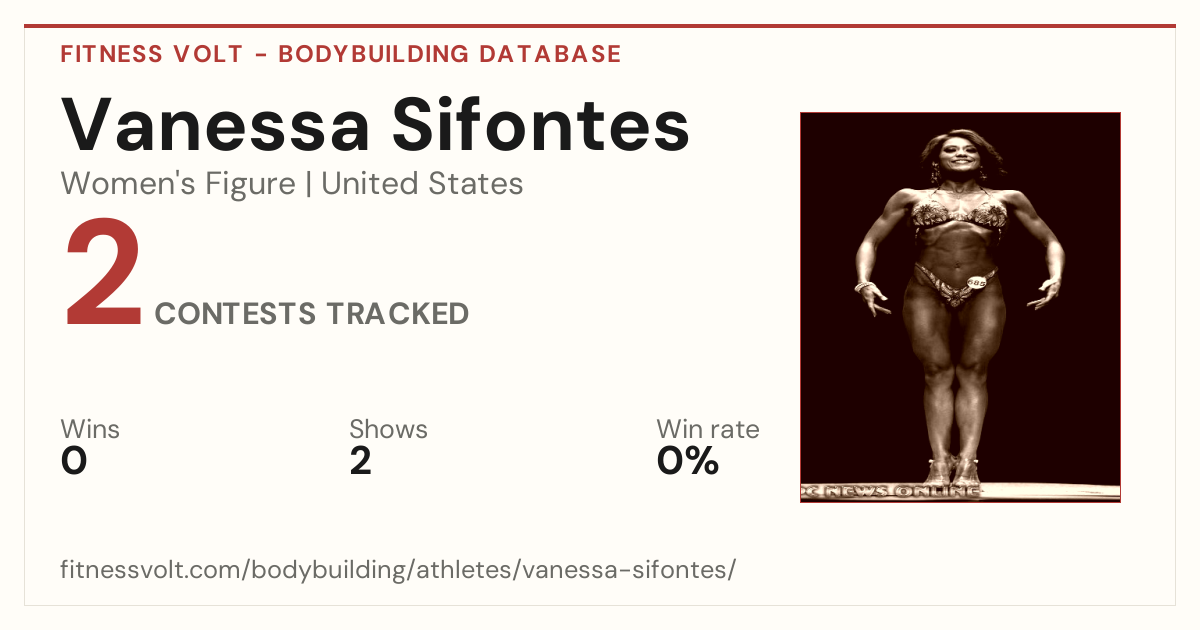Select the Women's Figure division text
The width and height of the screenshot is (1200, 630).
click(x=178, y=184)
